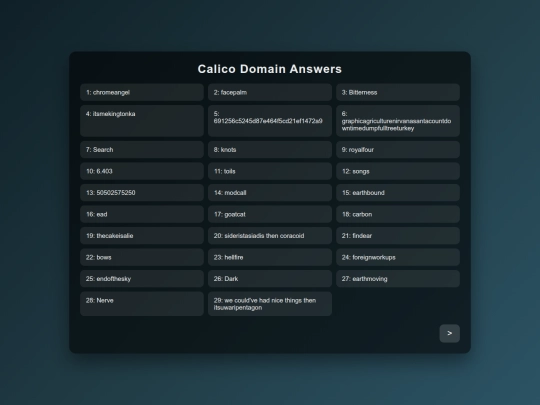
Task: Select answer 15: earthbound
Action: pos(398,193)
